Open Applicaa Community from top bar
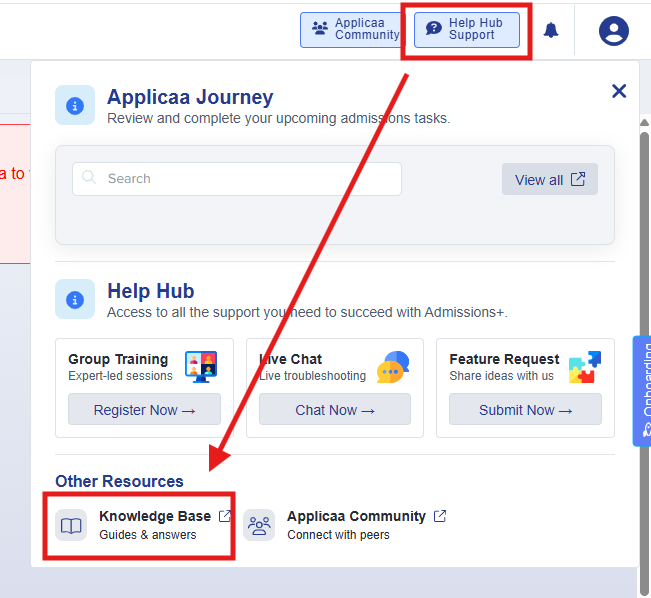 (x=357, y=29)
